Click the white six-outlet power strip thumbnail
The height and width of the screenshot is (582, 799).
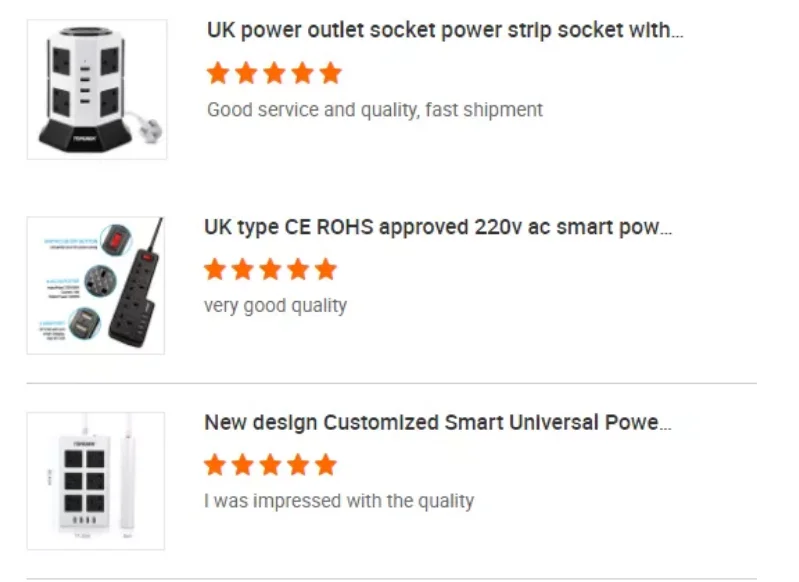pos(96,480)
